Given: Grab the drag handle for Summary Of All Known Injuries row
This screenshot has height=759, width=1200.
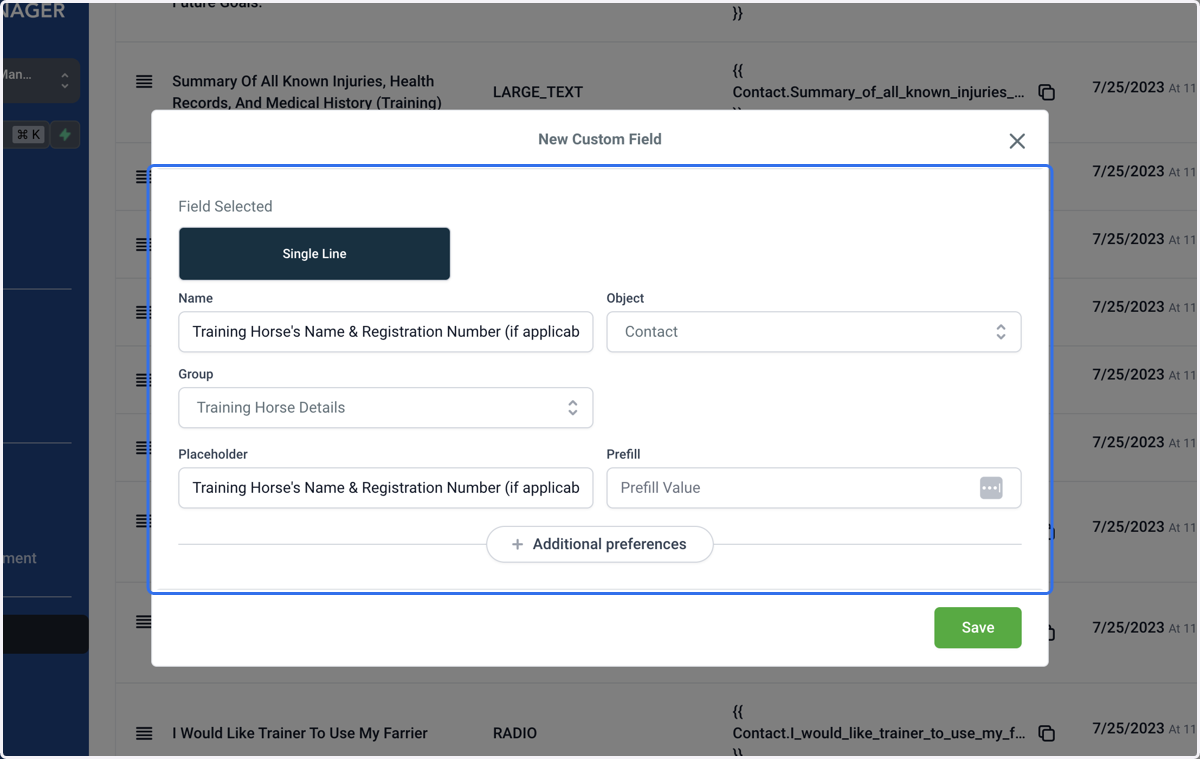Looking at the screenshot, I should pyautogui.click(x=144, y=81).
